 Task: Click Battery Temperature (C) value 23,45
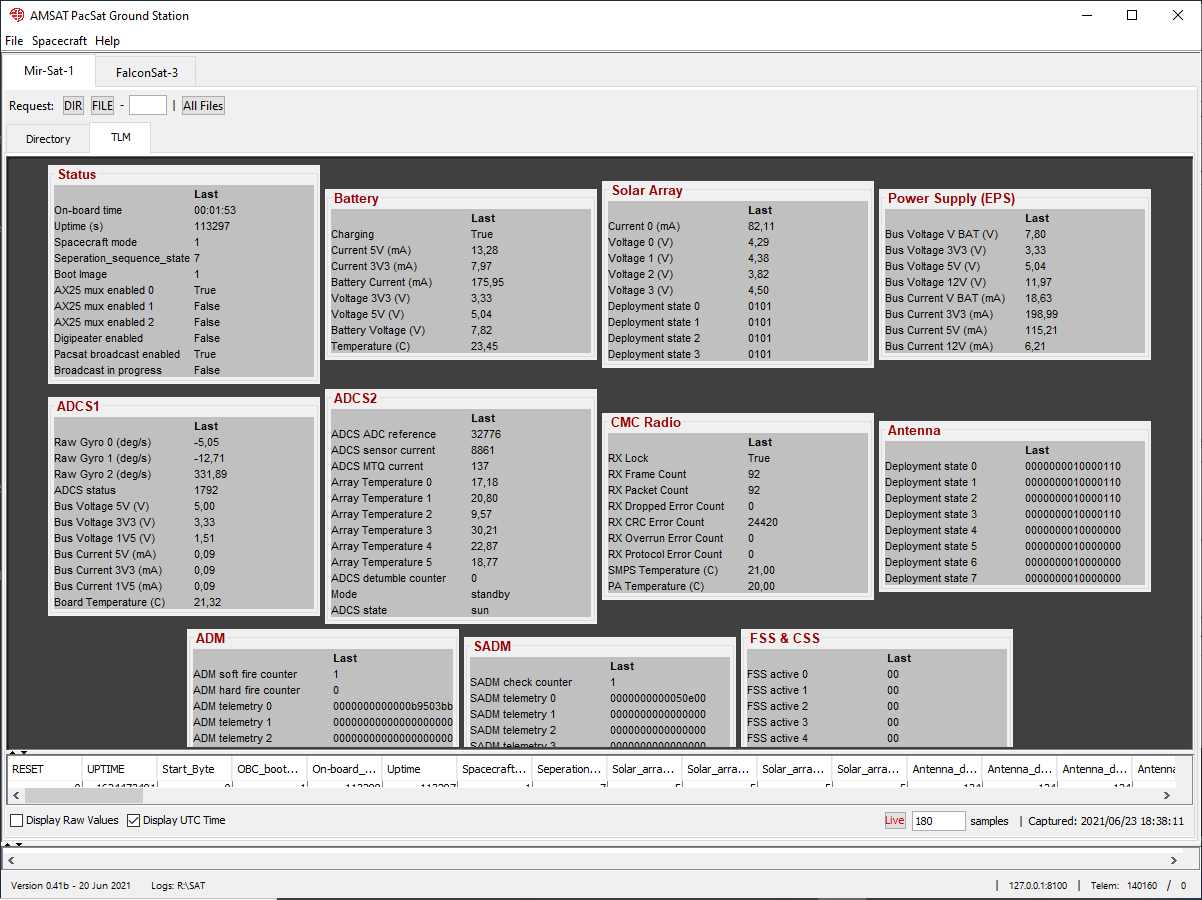(x=484, y=346)
